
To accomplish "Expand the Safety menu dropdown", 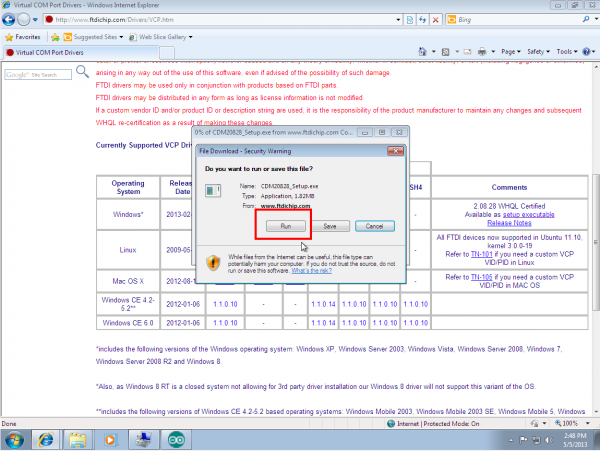I will click(540, 51).
